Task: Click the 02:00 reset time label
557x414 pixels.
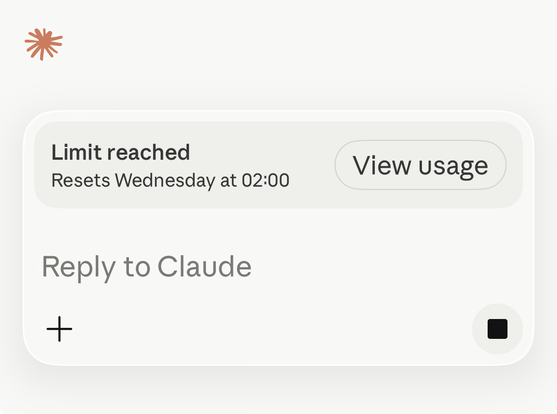Action: (x=265, y=180)
